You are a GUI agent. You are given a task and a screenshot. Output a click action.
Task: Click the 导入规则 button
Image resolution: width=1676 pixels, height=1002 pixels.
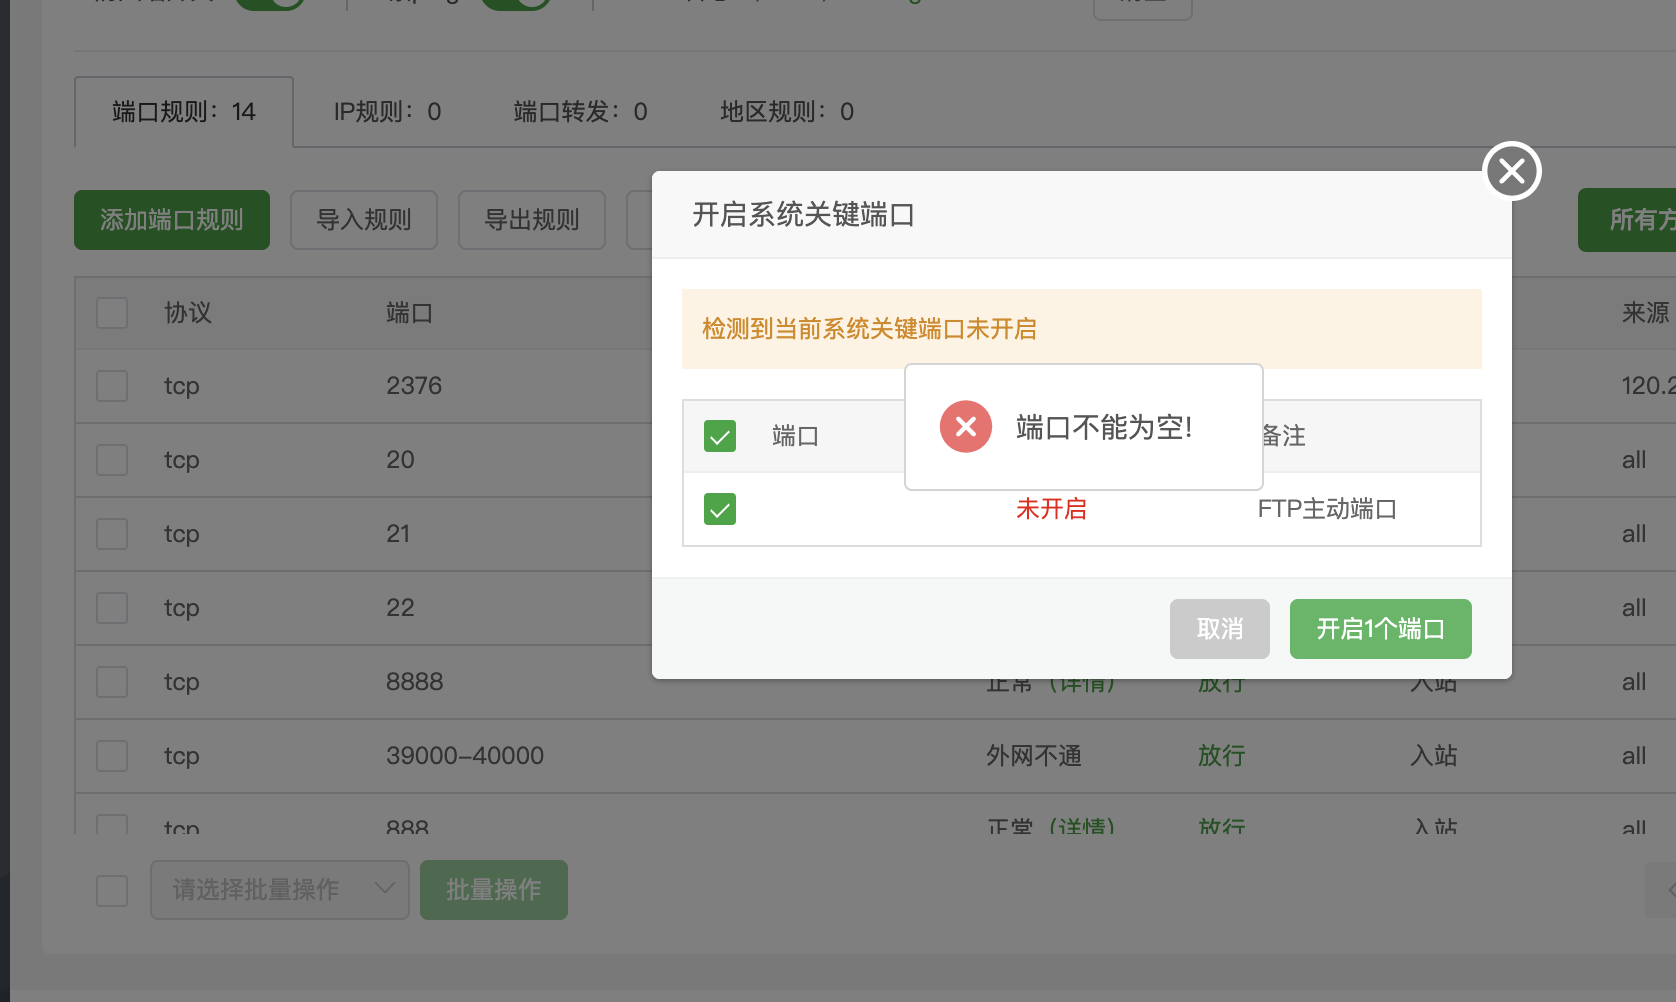pyautogui.click(x=364, y=220)
